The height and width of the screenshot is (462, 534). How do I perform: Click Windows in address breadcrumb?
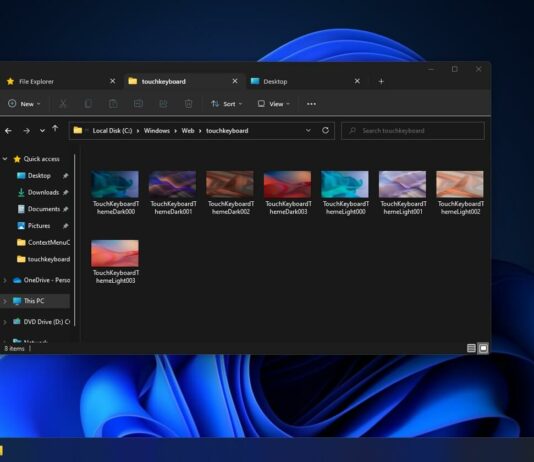point(157,131)
